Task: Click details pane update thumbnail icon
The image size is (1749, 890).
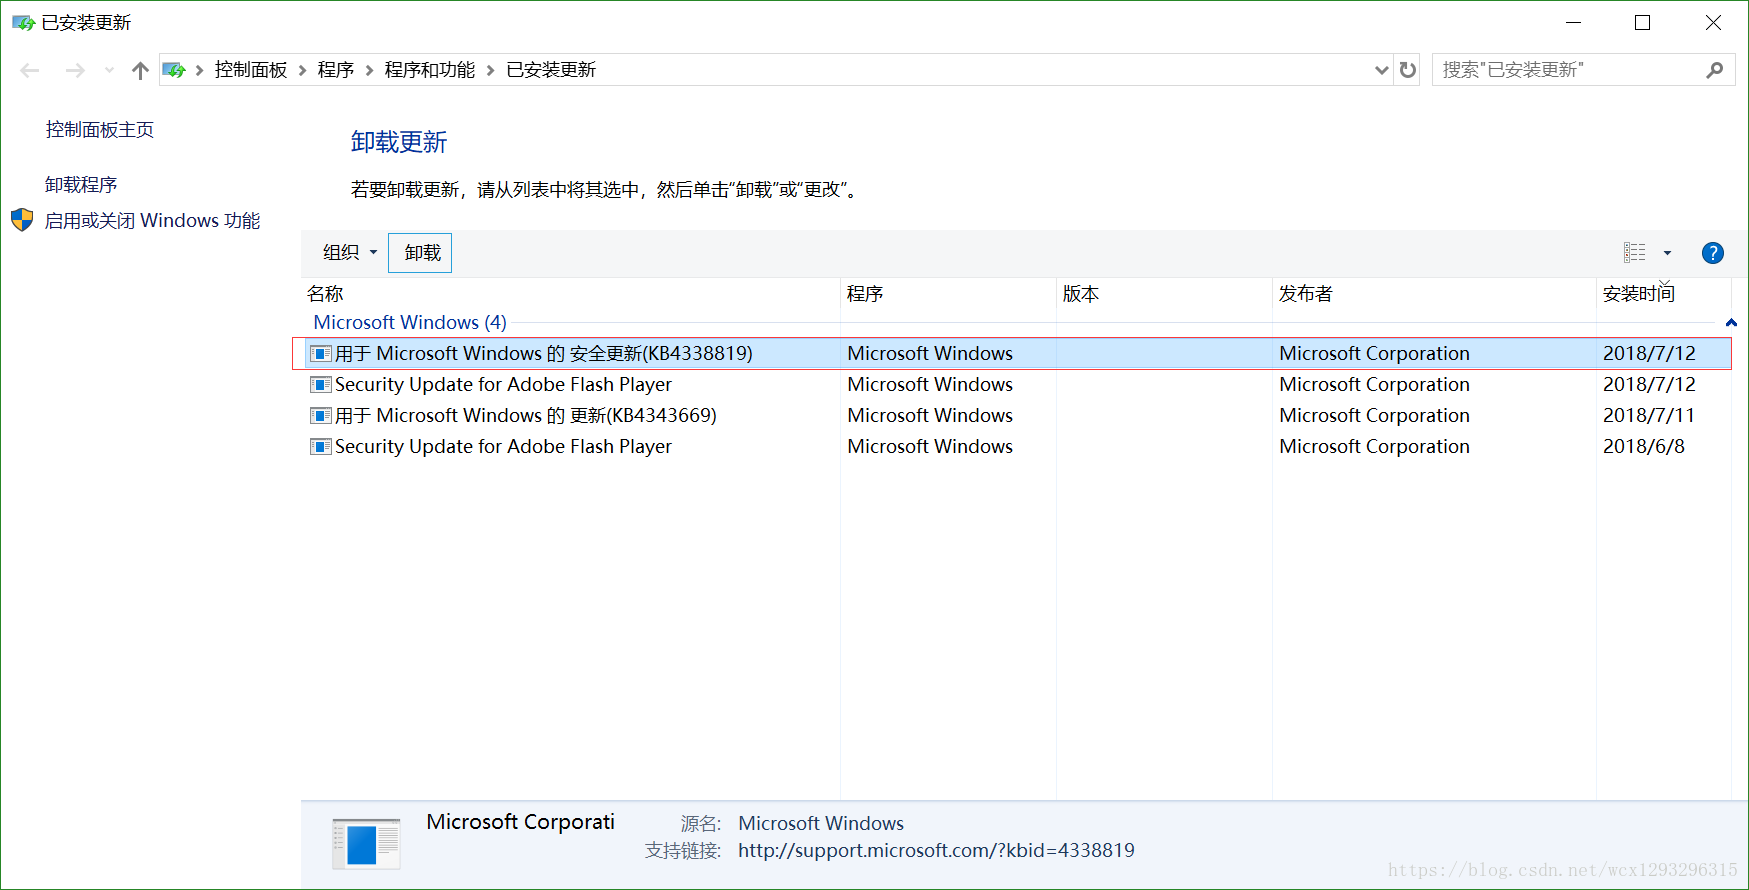Action: (366, 844)
